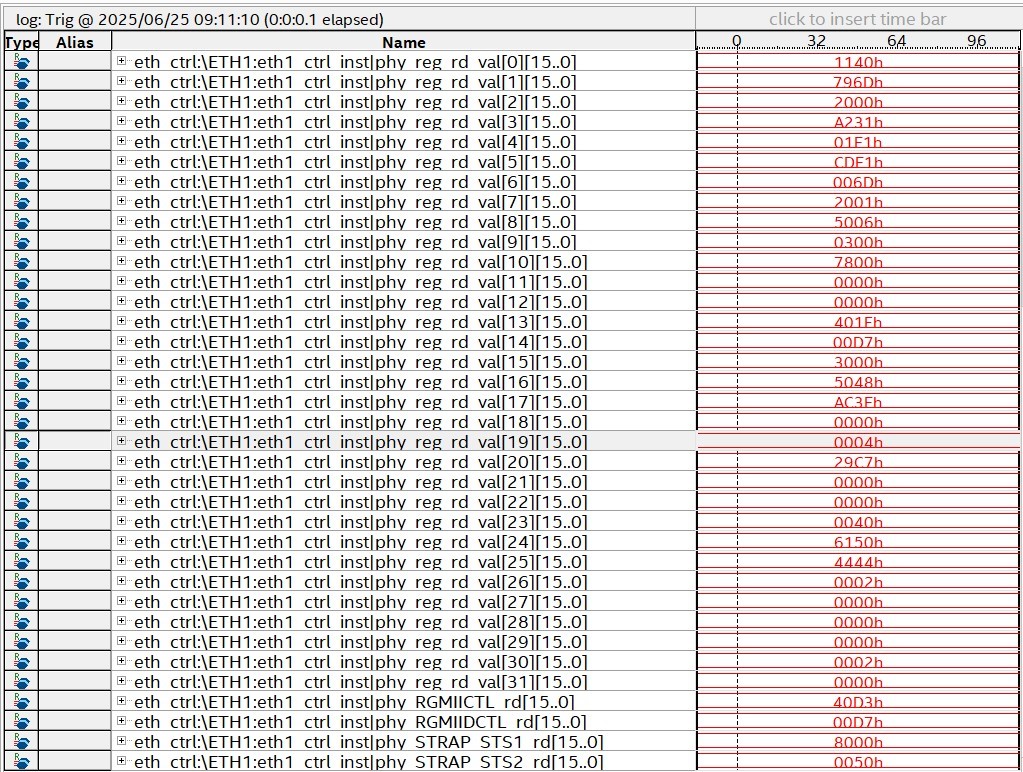Click the signal type icon for val[21] row
This screenshot has width=1023, height=772.
(x=21, y=482)
